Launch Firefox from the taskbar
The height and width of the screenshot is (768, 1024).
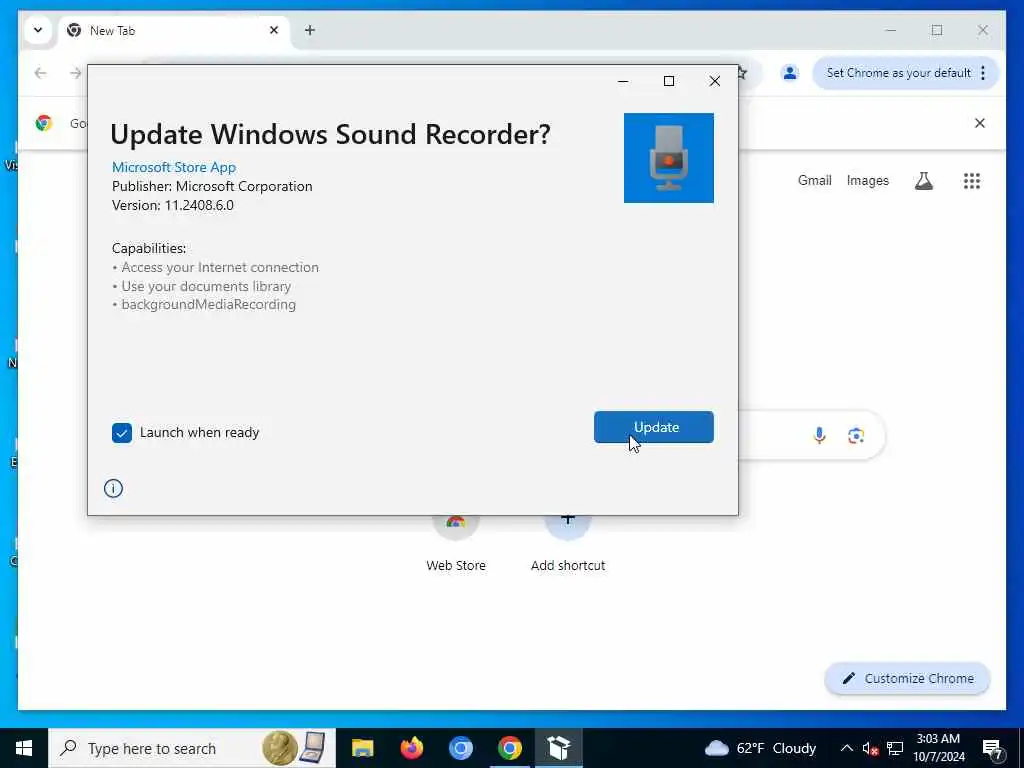(x=411, y=748)
